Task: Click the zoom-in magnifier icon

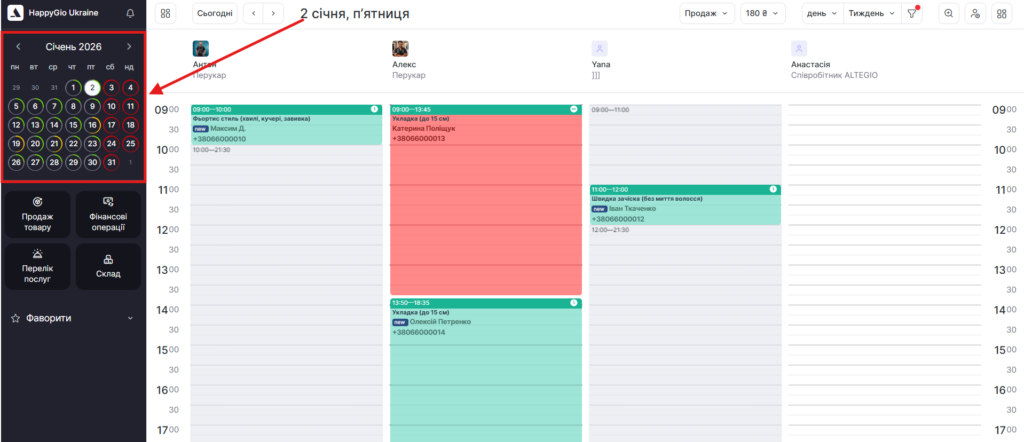Action: tap(948, 13)
